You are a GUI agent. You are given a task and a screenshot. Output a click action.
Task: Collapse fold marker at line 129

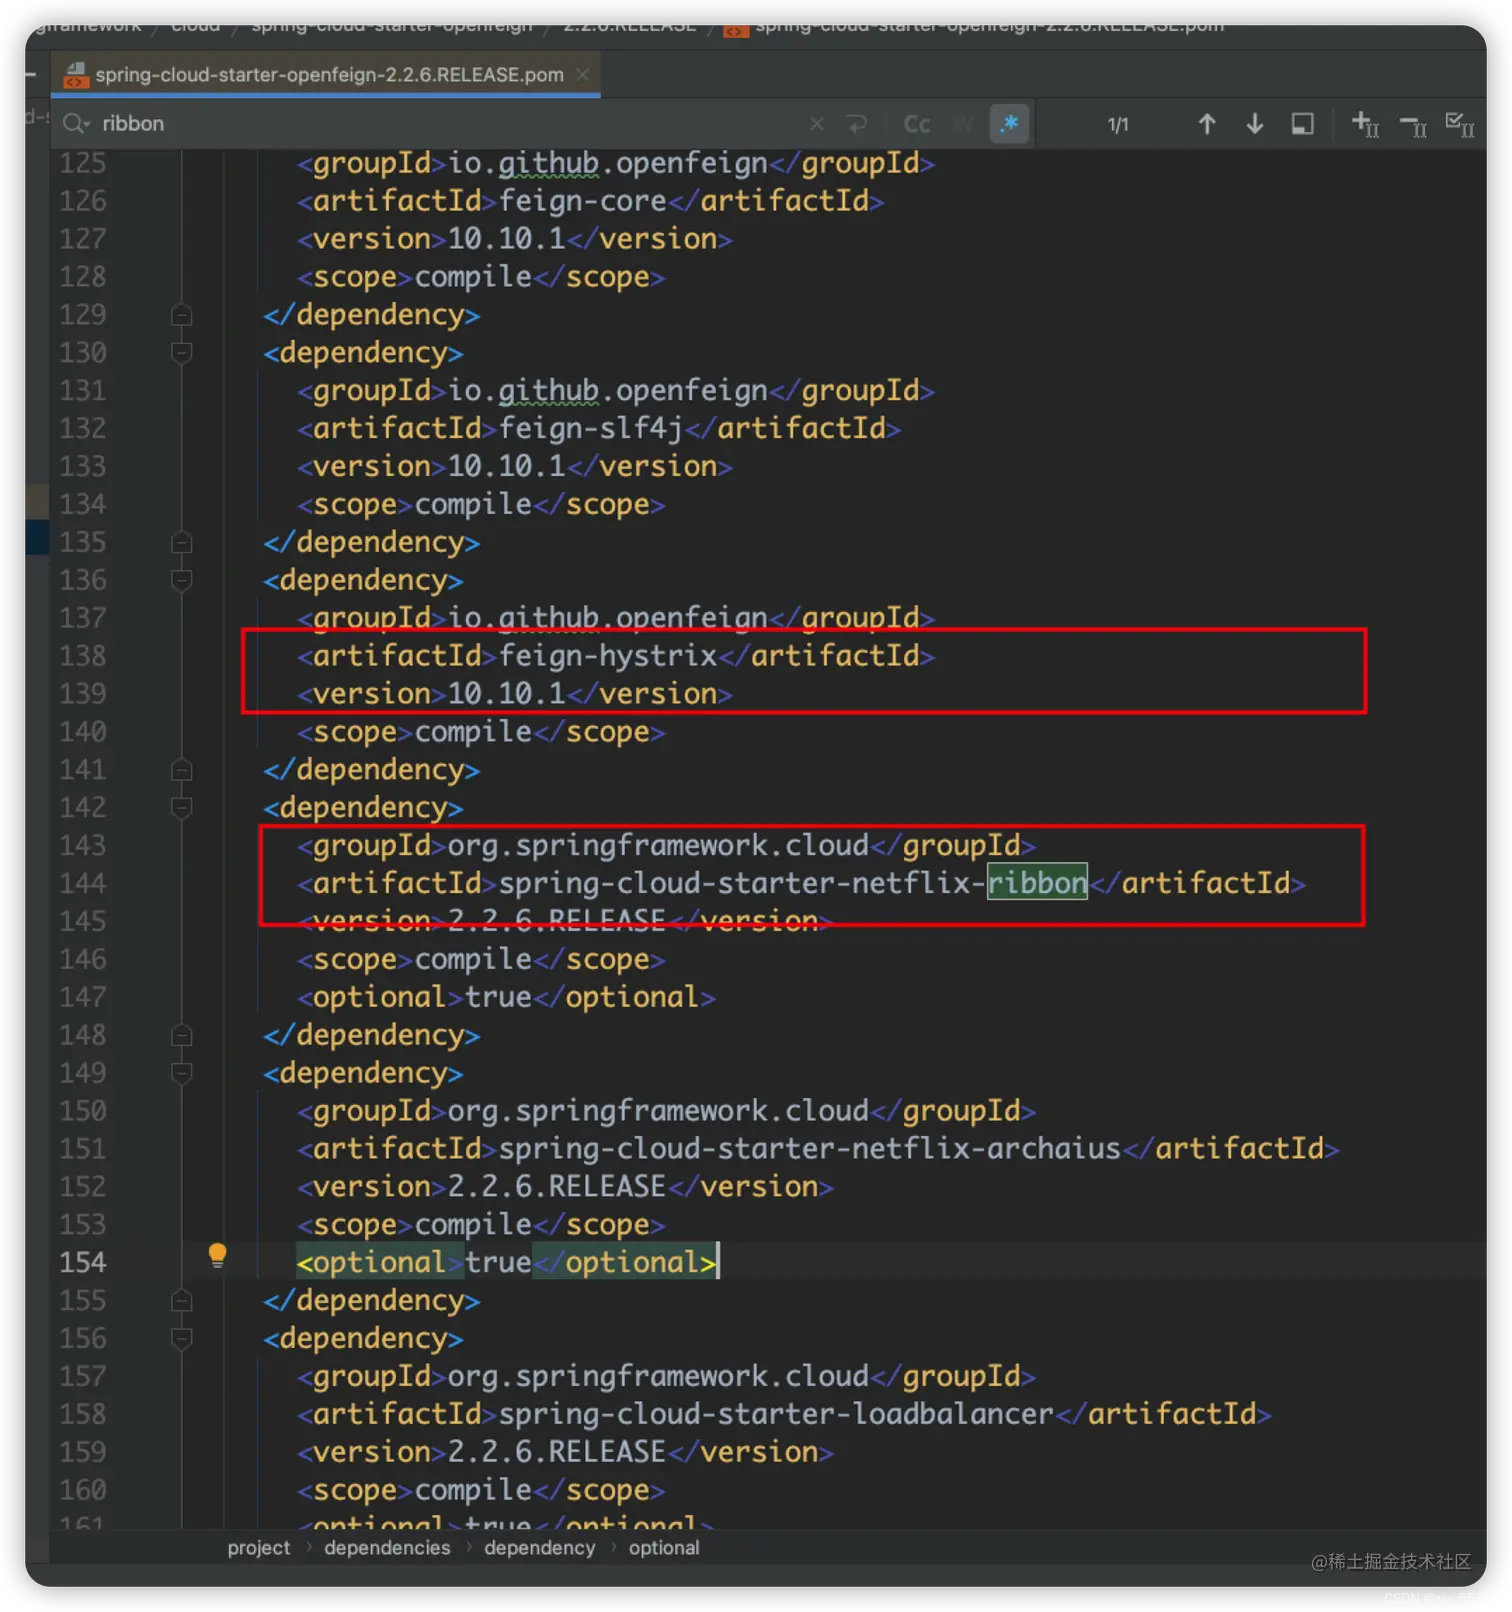(x=181, y=315)
